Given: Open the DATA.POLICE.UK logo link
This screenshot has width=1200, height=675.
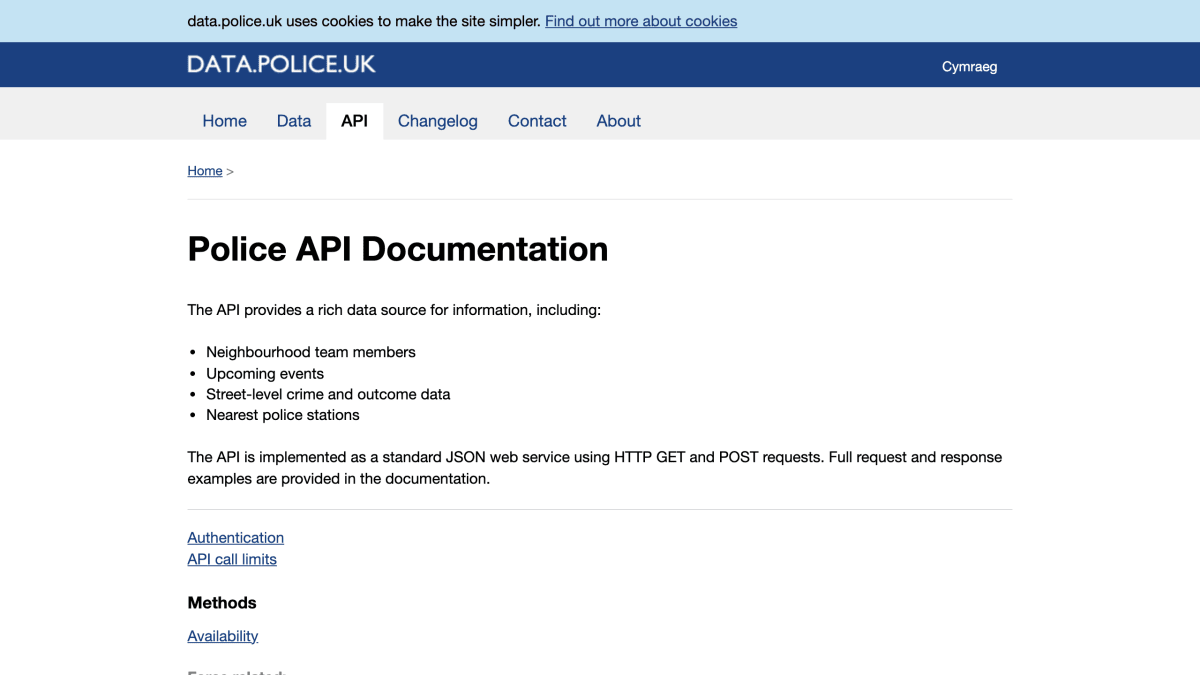Looking at the screenshot, I should (x=281, y=64).
